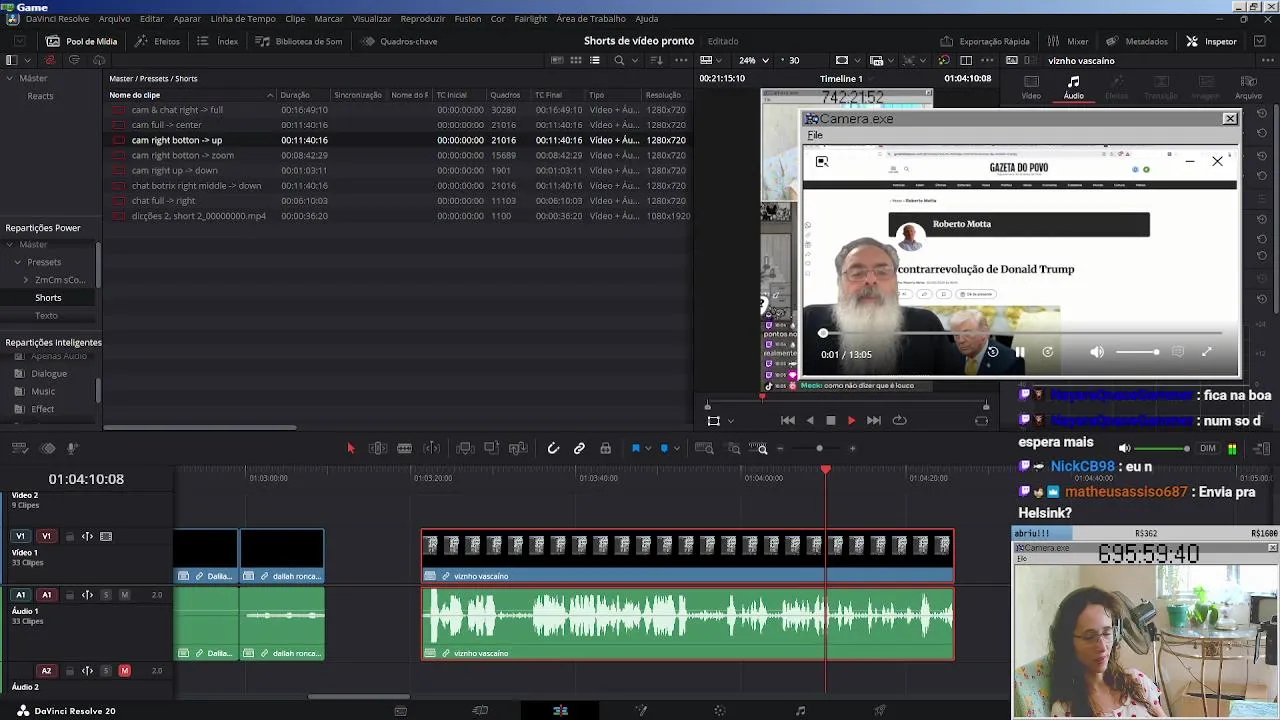Select the Shorts bin
This screenshot has width=1280, height=720.
click(x=48, y=298)
